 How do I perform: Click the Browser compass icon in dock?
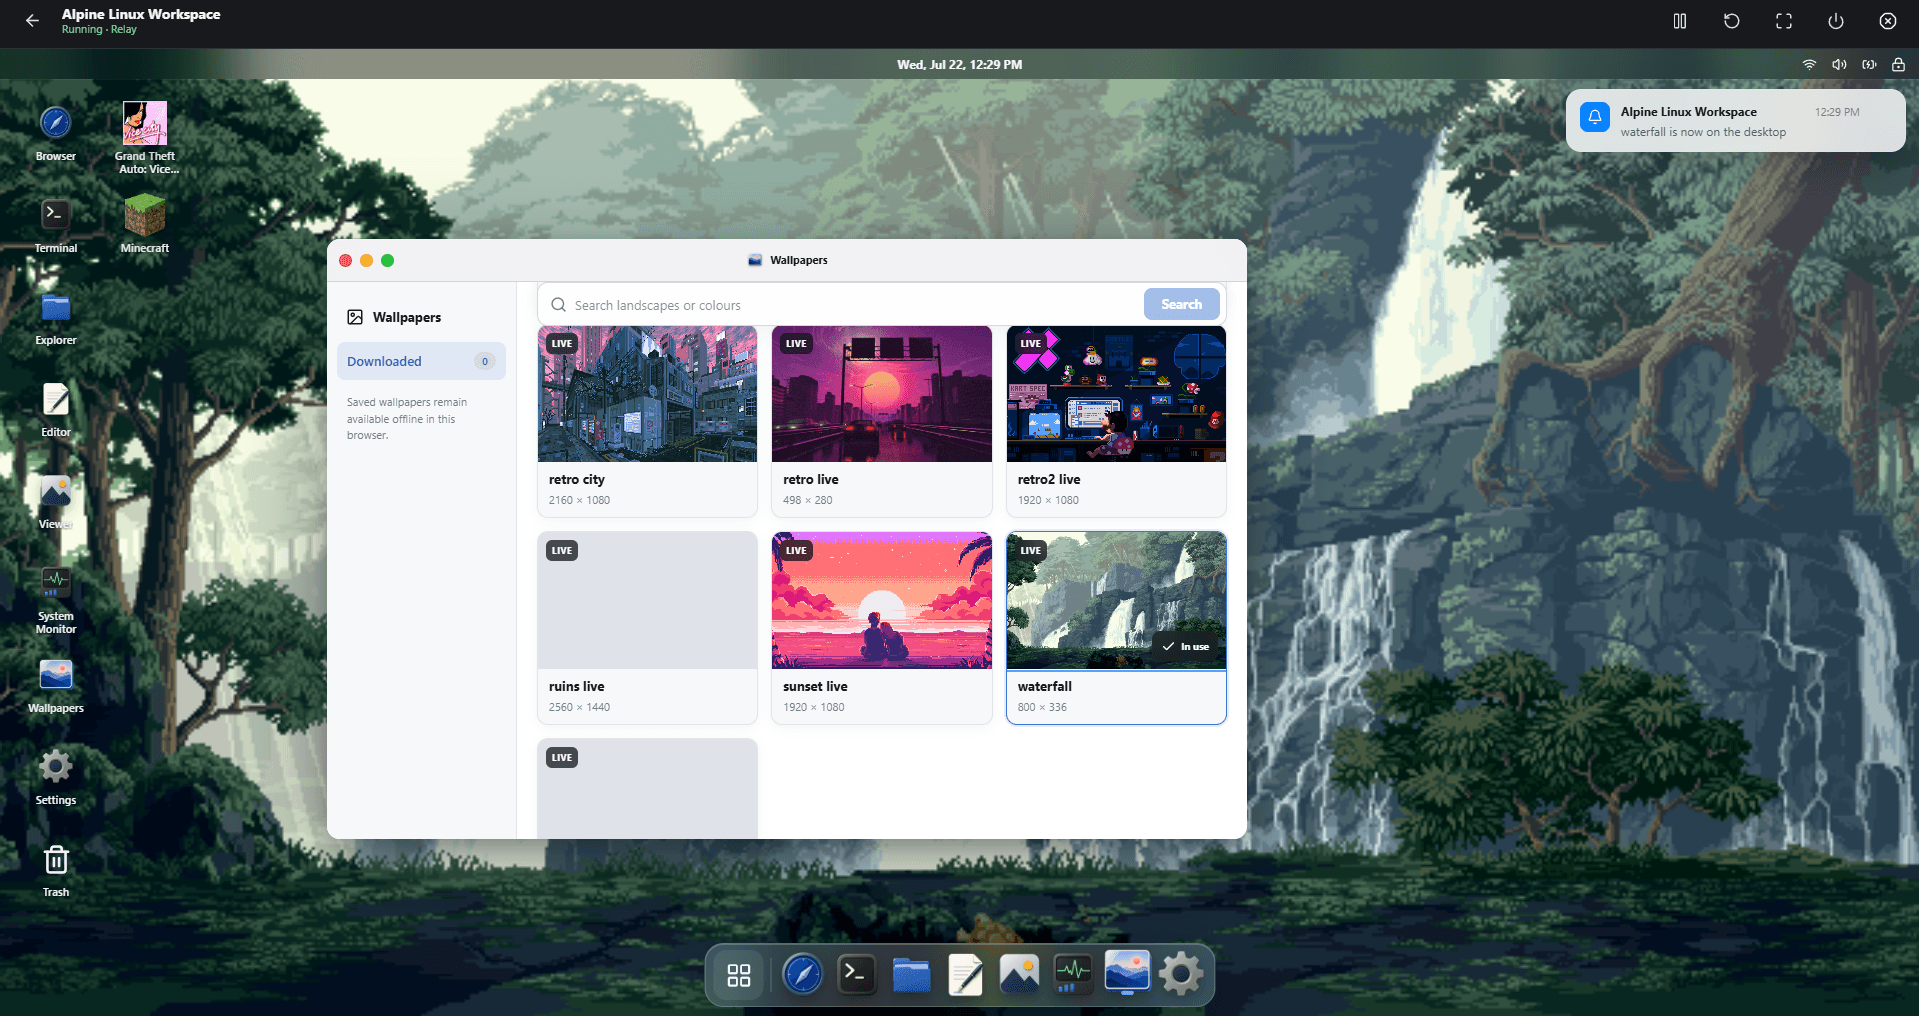tap(802, 974)
